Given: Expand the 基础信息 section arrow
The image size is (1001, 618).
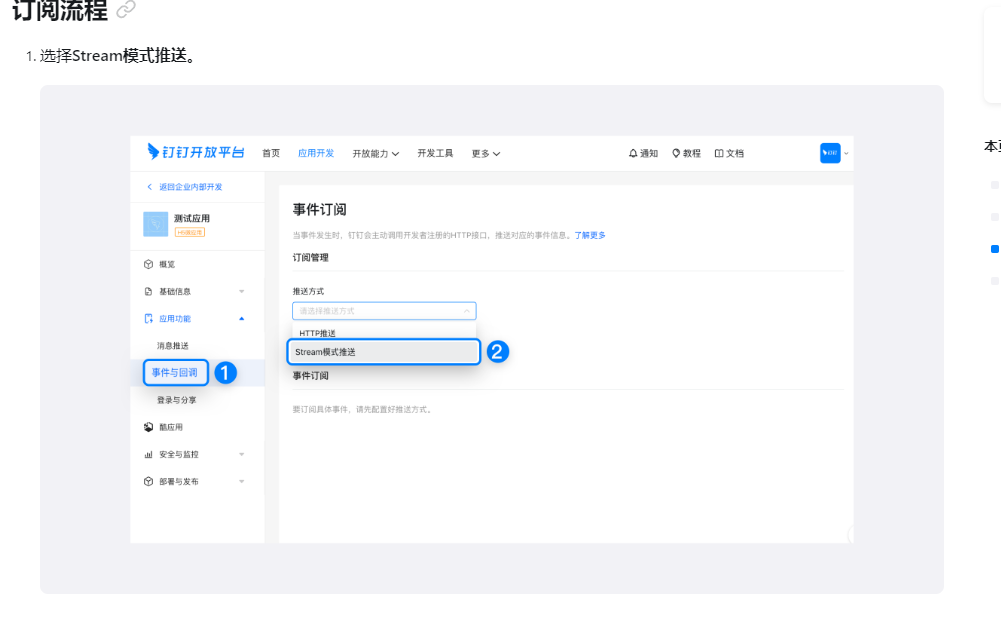Looking at the screenshot, I should 242,292.
